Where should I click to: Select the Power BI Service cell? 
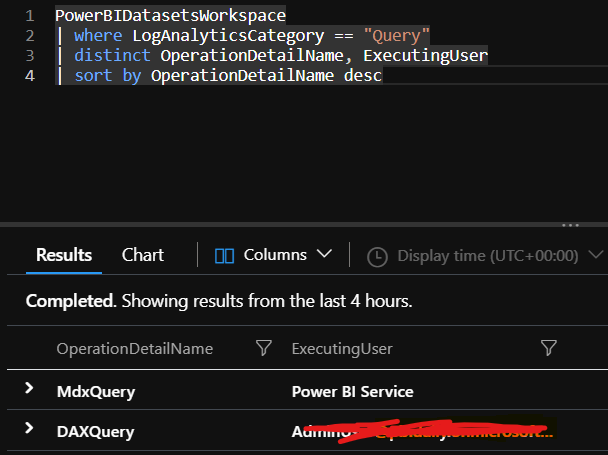(x=352, y=392)
